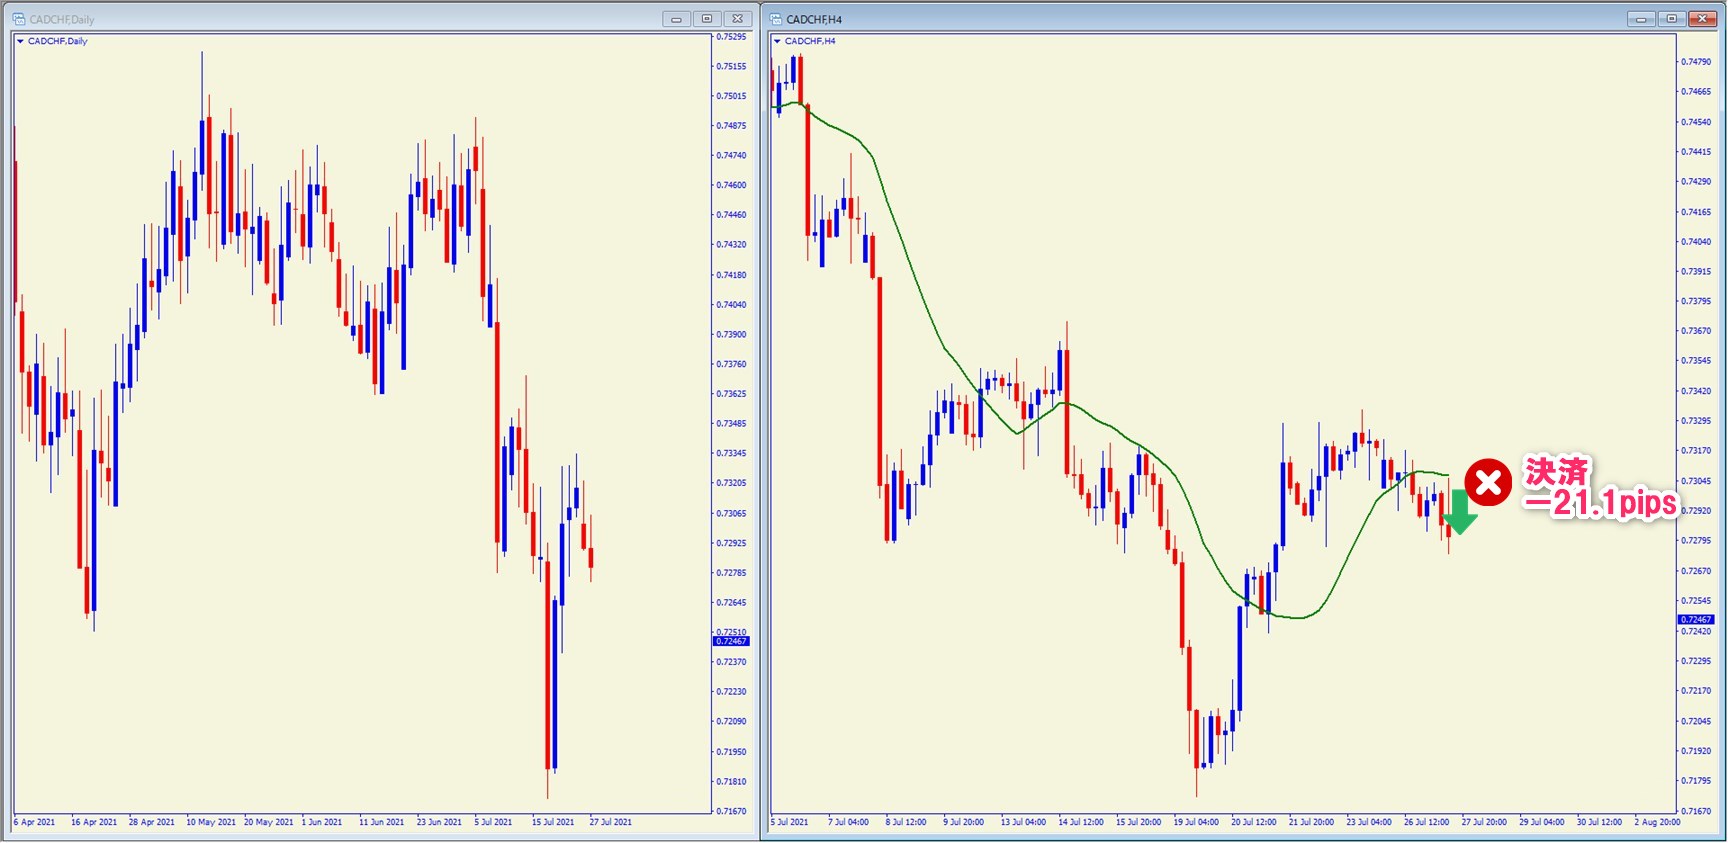Click date label 28 Apr 2021 on Daily chart
1728x843 pixels.
pyautogui.click(x=152, y=822)
